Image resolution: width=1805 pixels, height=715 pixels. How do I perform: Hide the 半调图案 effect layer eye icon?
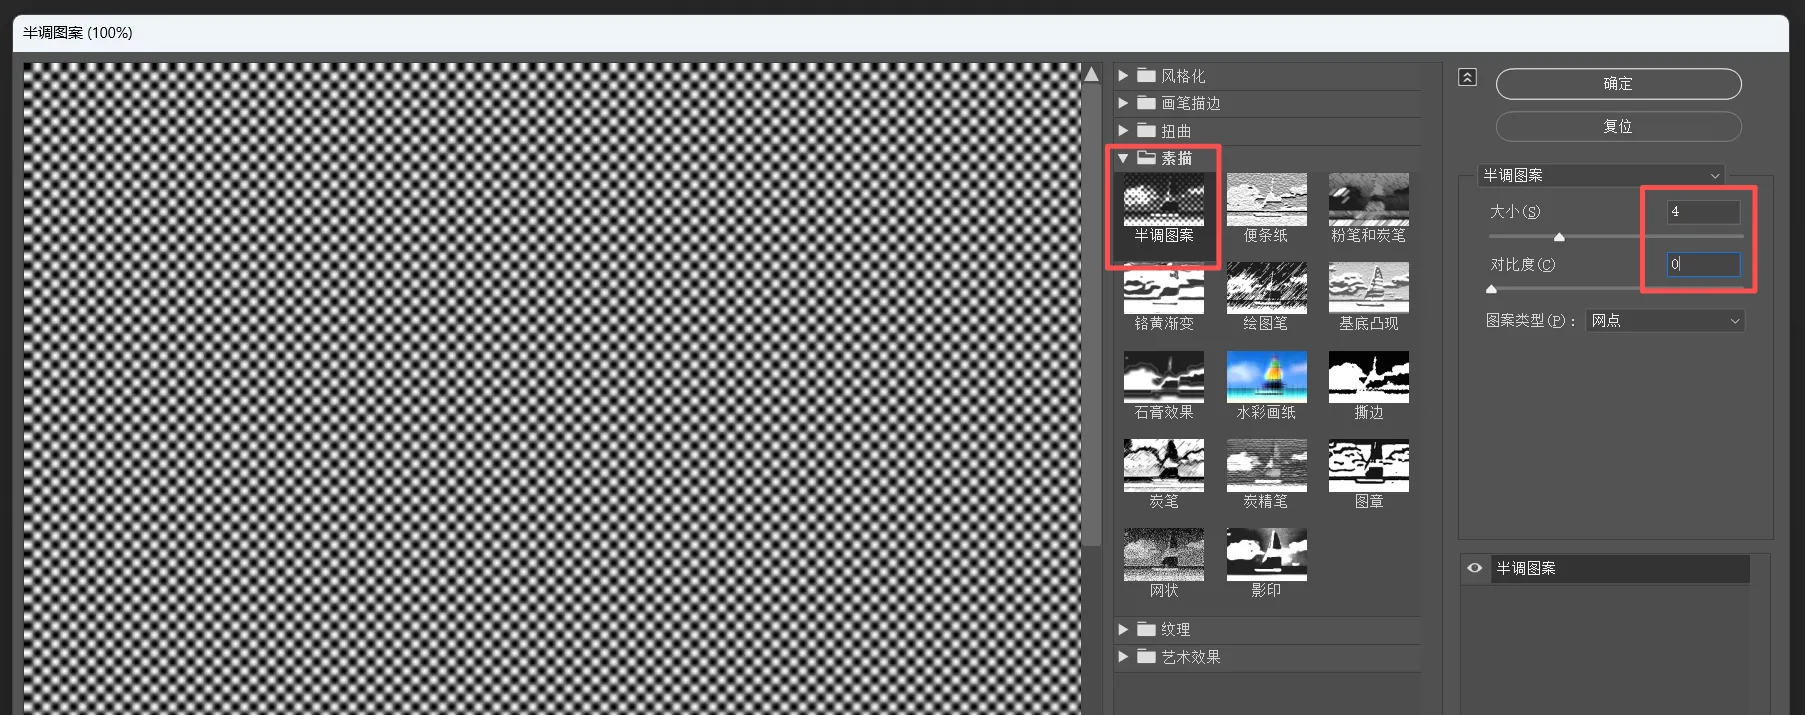[1474, 568]
